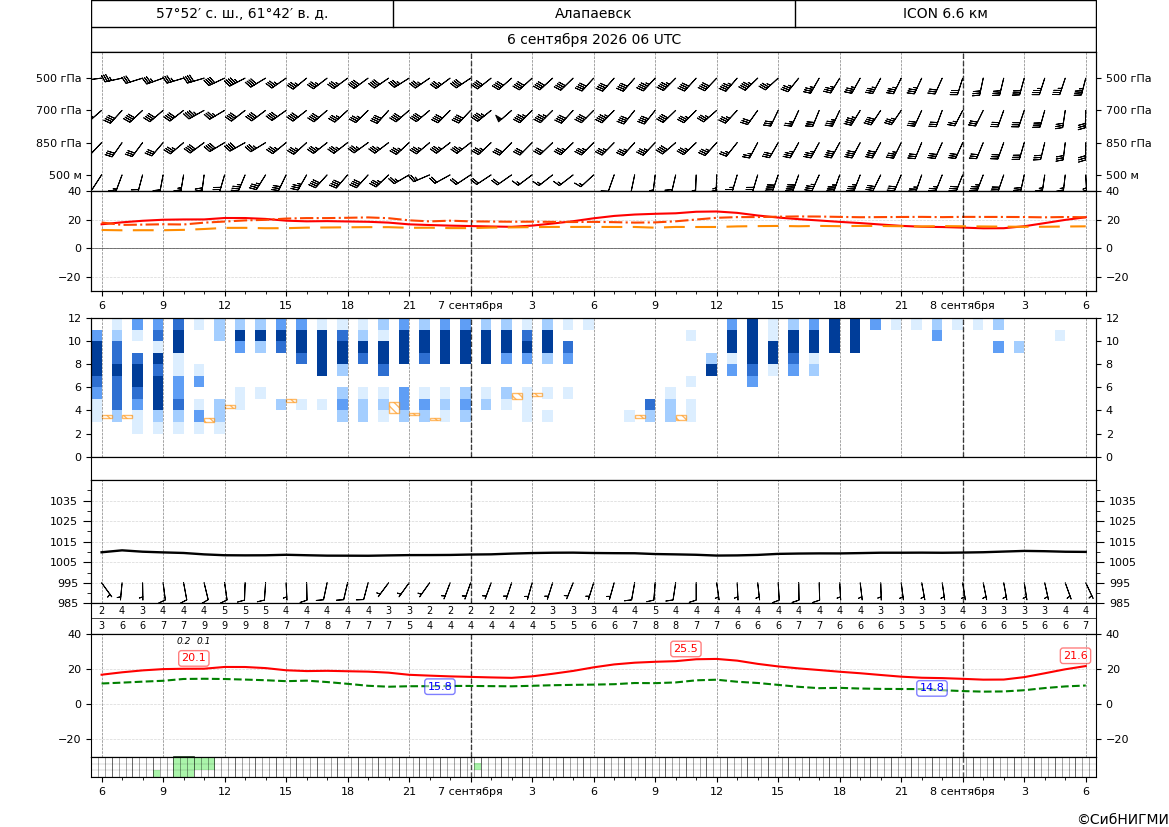This screenshot has height=827, width=1169.
Task: Click the 8 сентября bottom axis marker
Action: point(962,791)
